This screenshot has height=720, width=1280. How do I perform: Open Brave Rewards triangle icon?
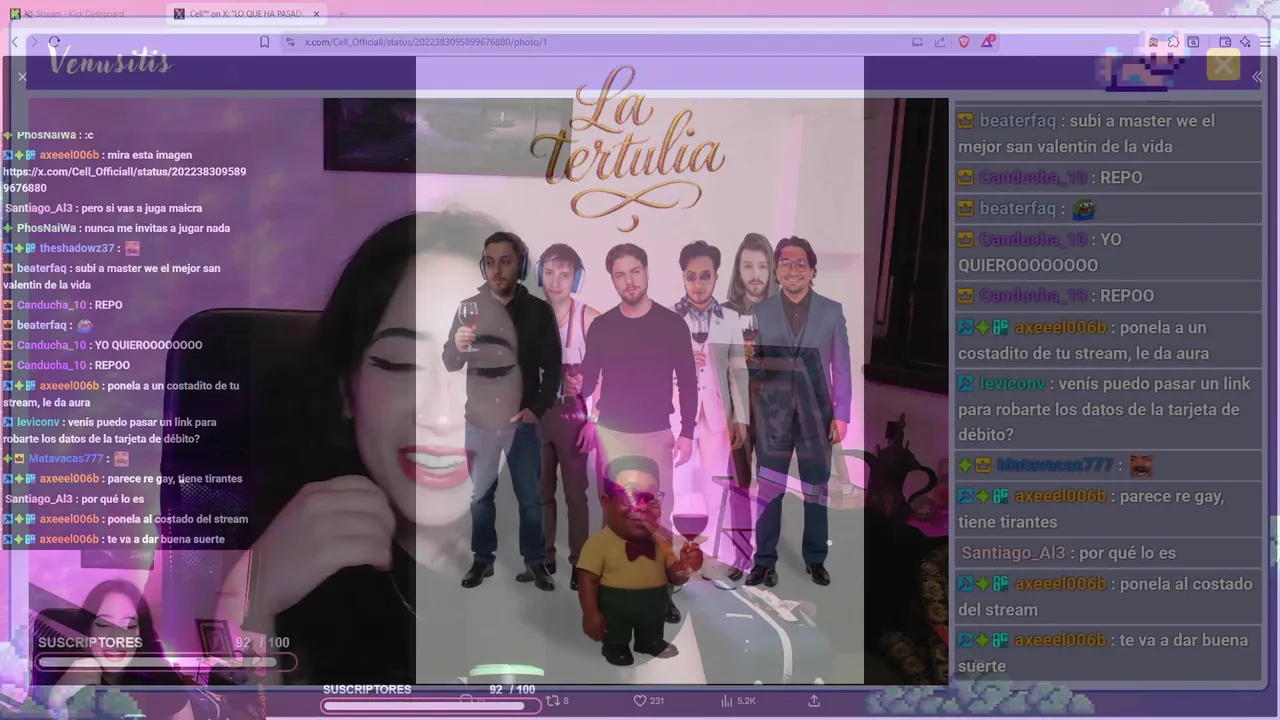pos(987,42)
